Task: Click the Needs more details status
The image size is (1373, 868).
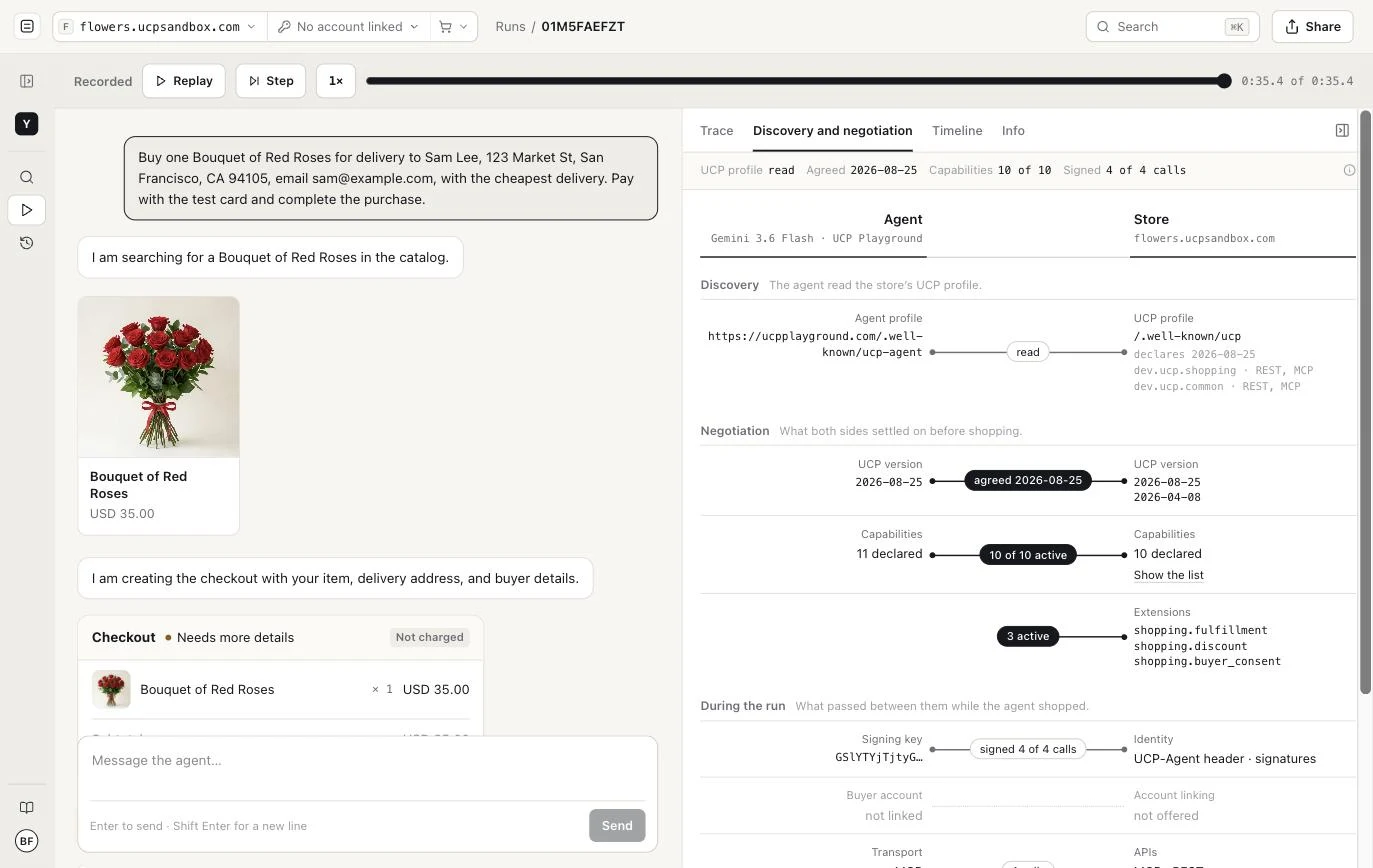Action: 229,638
